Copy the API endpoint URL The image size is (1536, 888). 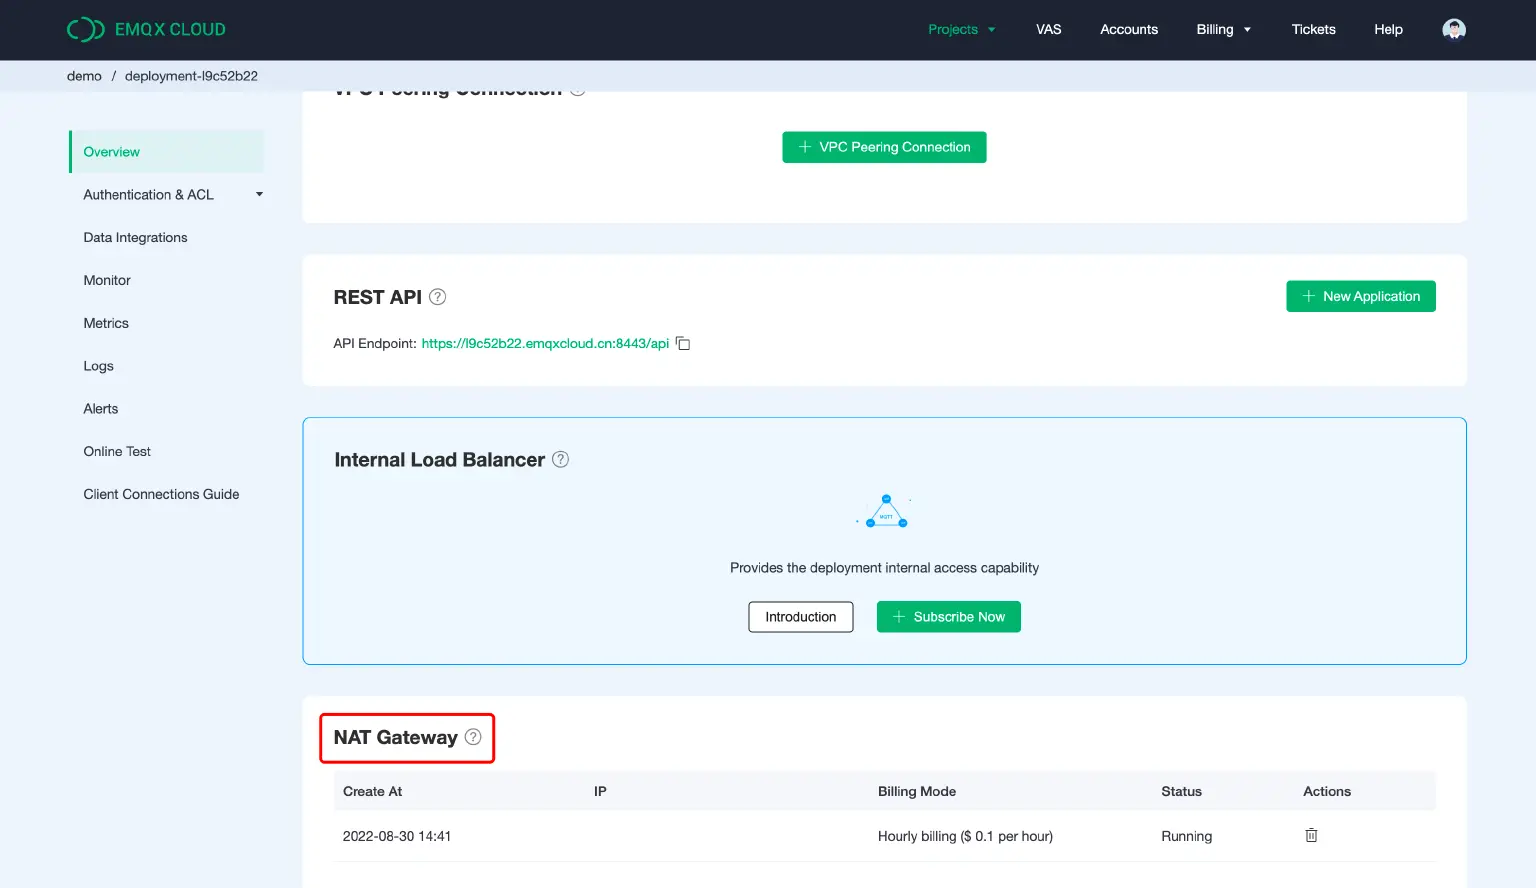(682, 343)
